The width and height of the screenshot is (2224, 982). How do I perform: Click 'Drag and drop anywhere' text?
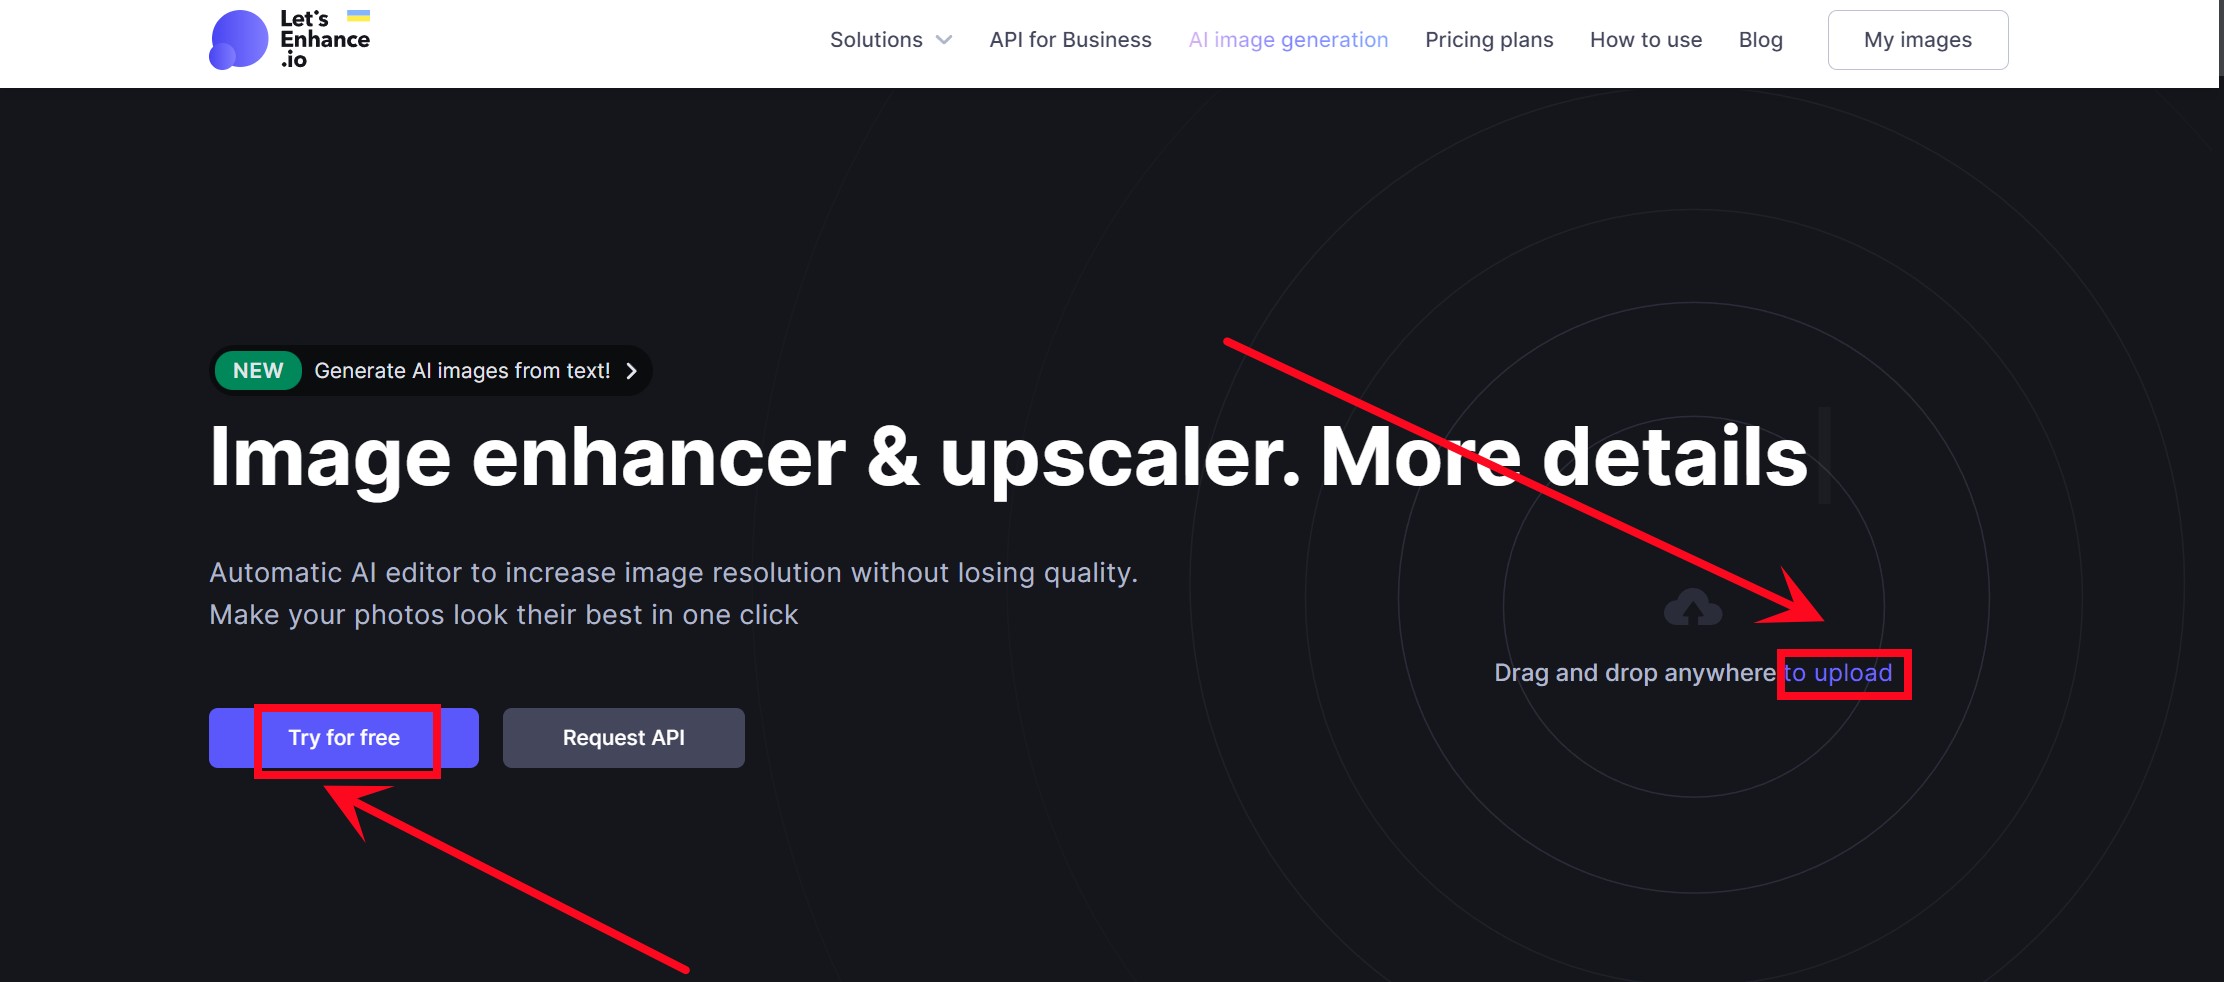[1635, 673]
